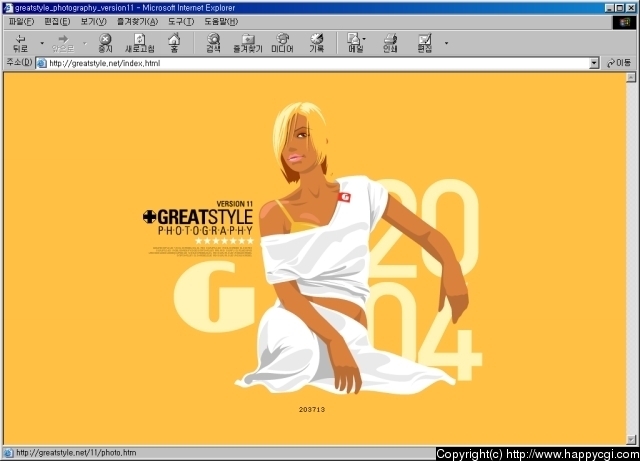Open 즐겨찾기 favorites toolbar button

[x=248, y=43]
